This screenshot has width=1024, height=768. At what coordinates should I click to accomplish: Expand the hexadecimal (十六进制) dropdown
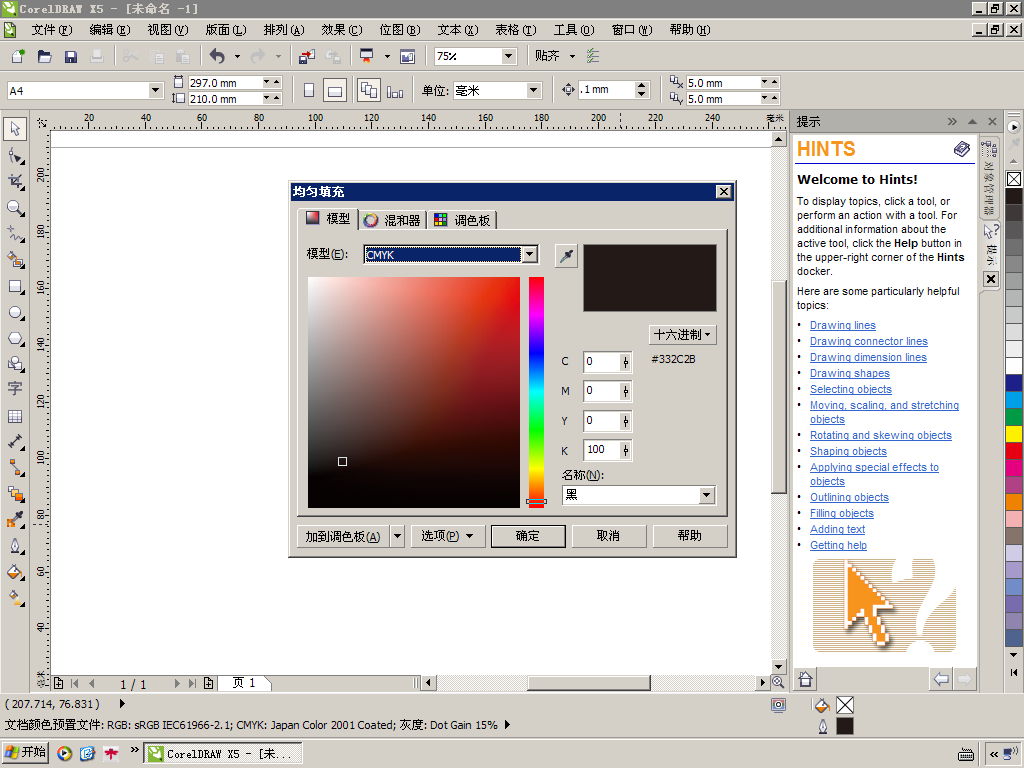point(682,334)
